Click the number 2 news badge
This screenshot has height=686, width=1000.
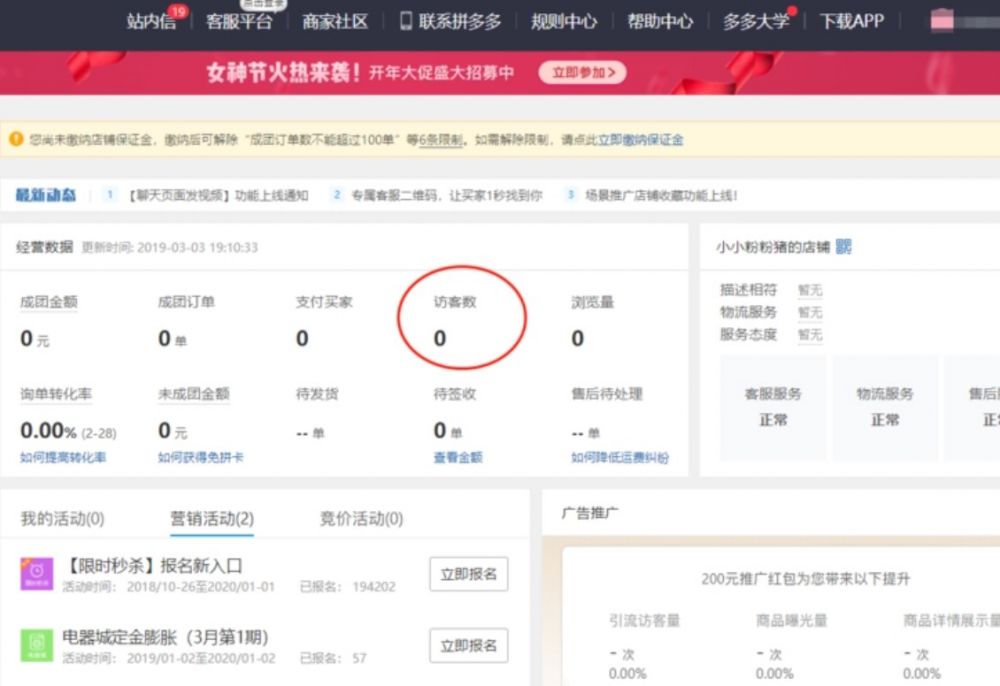coord(337,195)
